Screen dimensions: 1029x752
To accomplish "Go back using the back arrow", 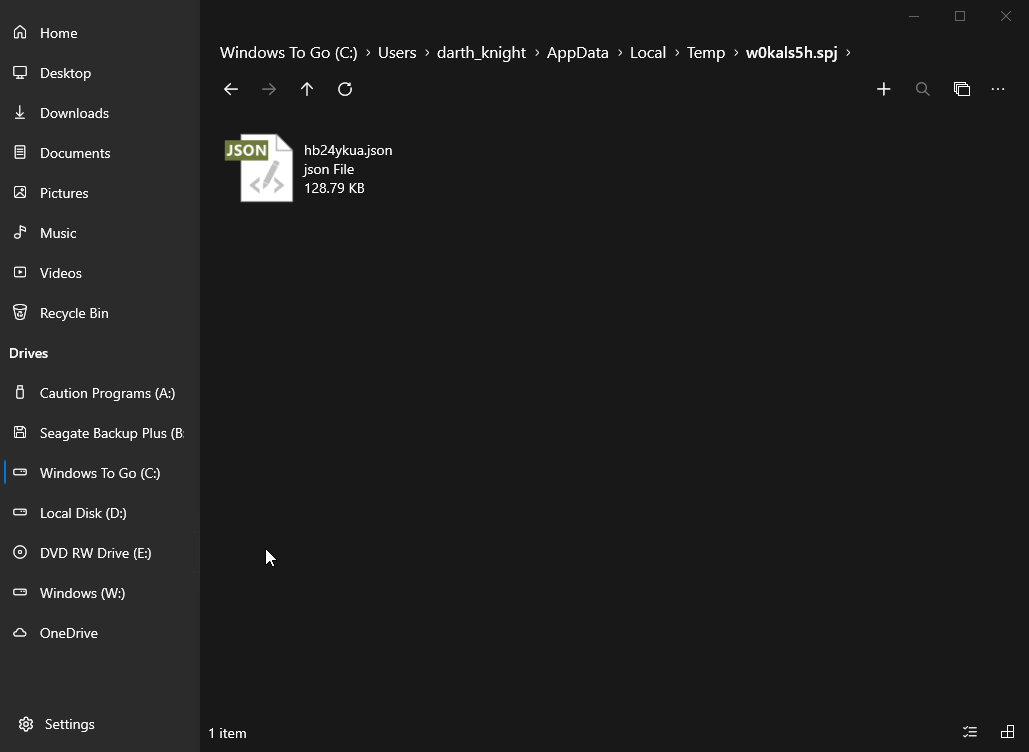I will click(x=230, y=89).
